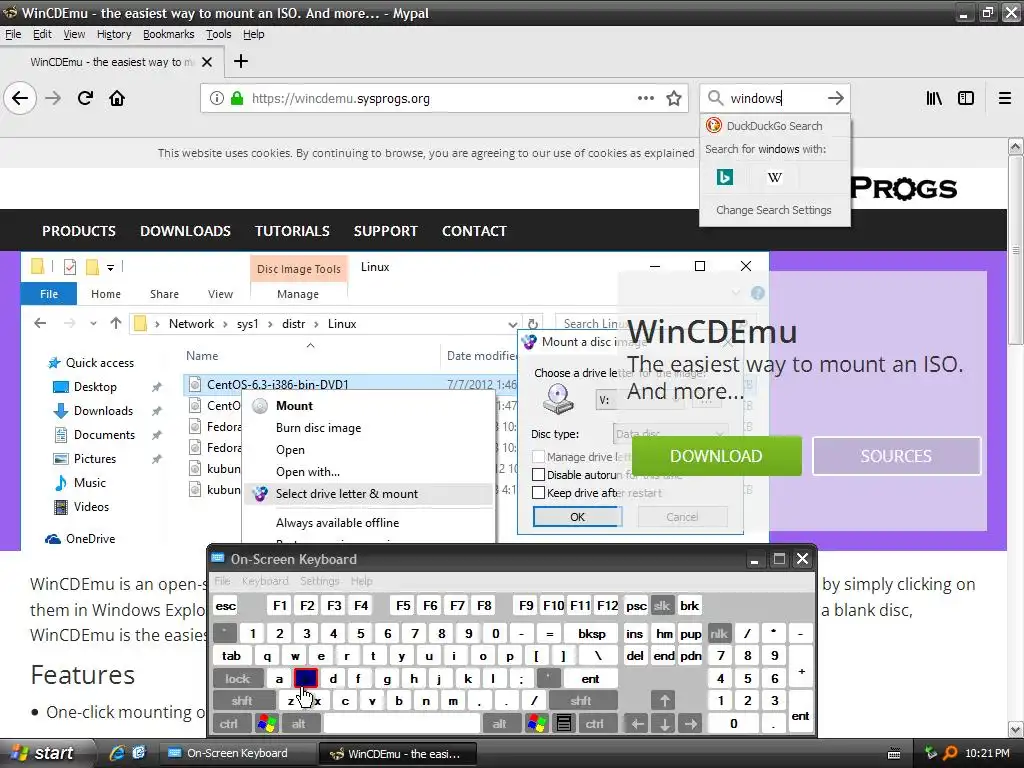
Task: Click the page scrollbar up arrow
Action: click(1016, 146)
